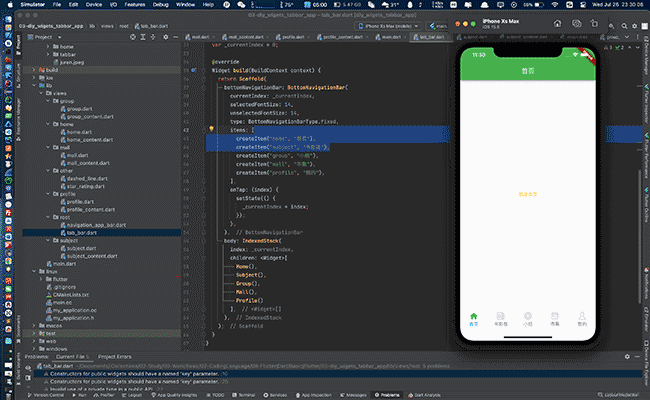Screen dimensions: 650x400
Task: Open the Debug menu
Action: pyautogui.click(x=160, y=5)
